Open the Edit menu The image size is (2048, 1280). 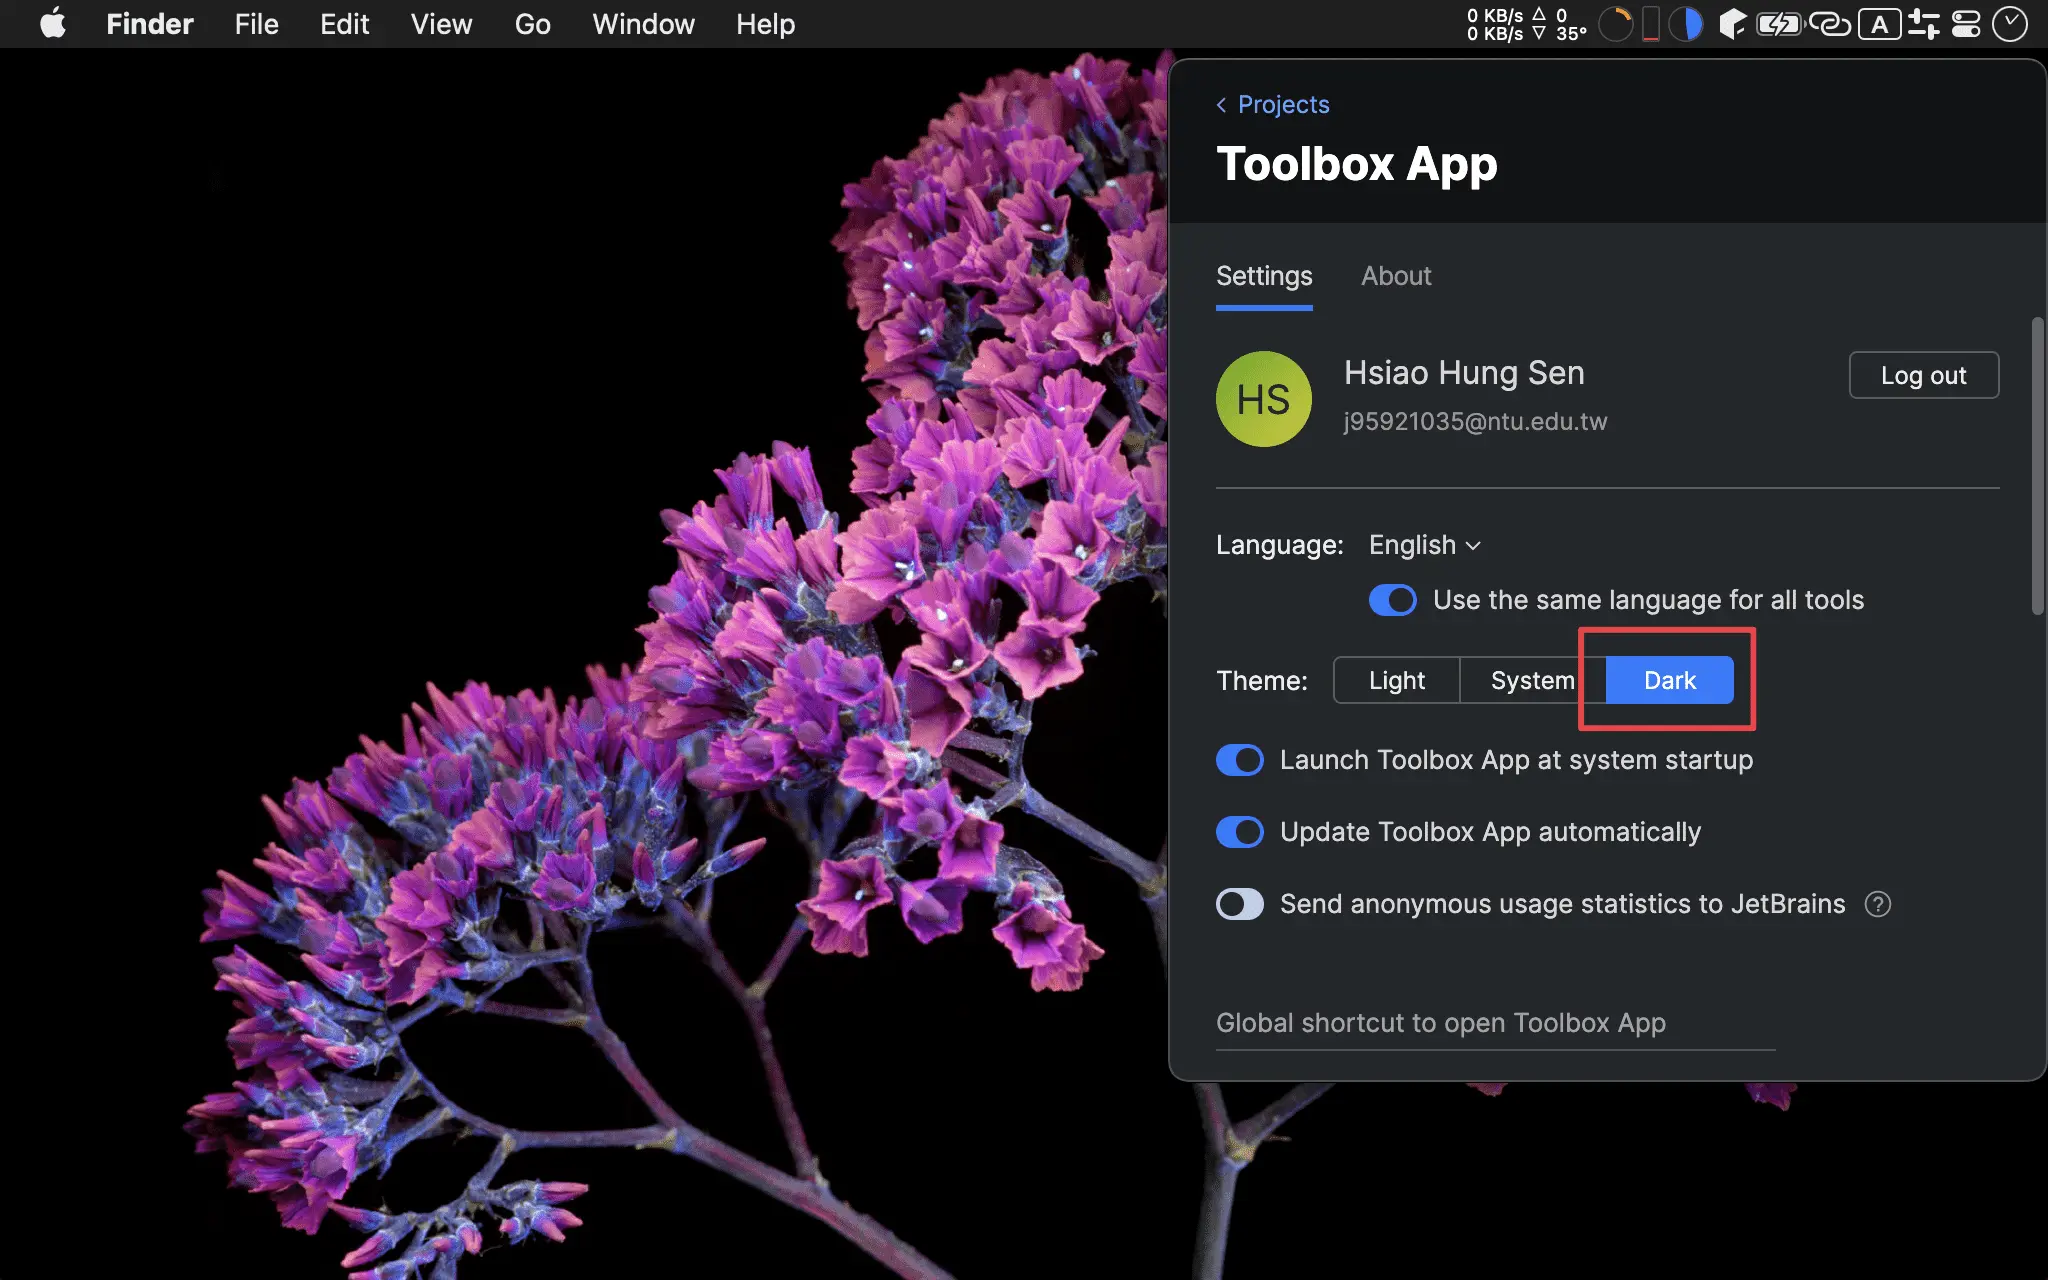[x=345, y=24]
